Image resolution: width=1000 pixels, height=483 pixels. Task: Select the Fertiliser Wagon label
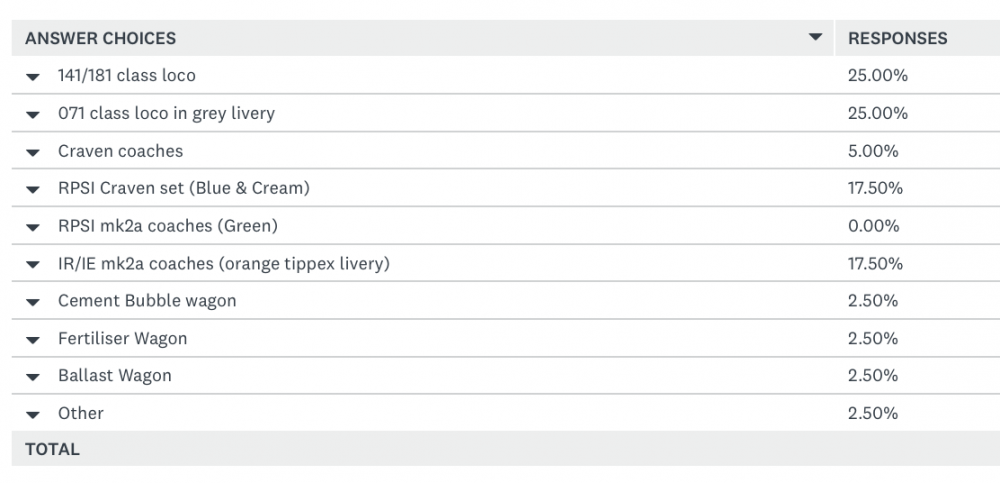[122, 339]
